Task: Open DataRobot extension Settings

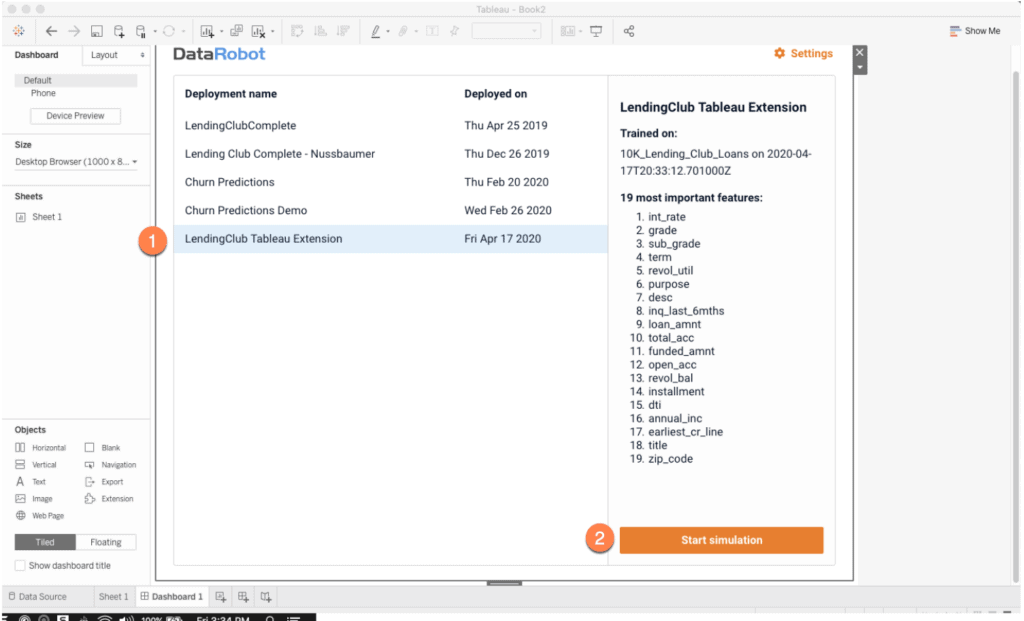Action: (803, 54)
